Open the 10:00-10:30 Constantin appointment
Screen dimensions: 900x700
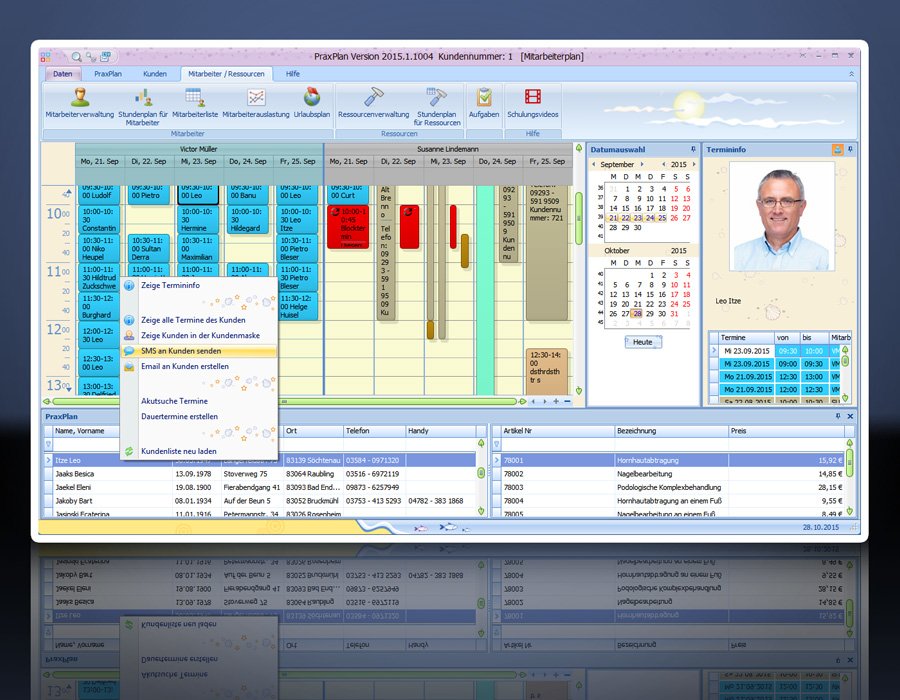pyautogui.click(x=99, y=220)
